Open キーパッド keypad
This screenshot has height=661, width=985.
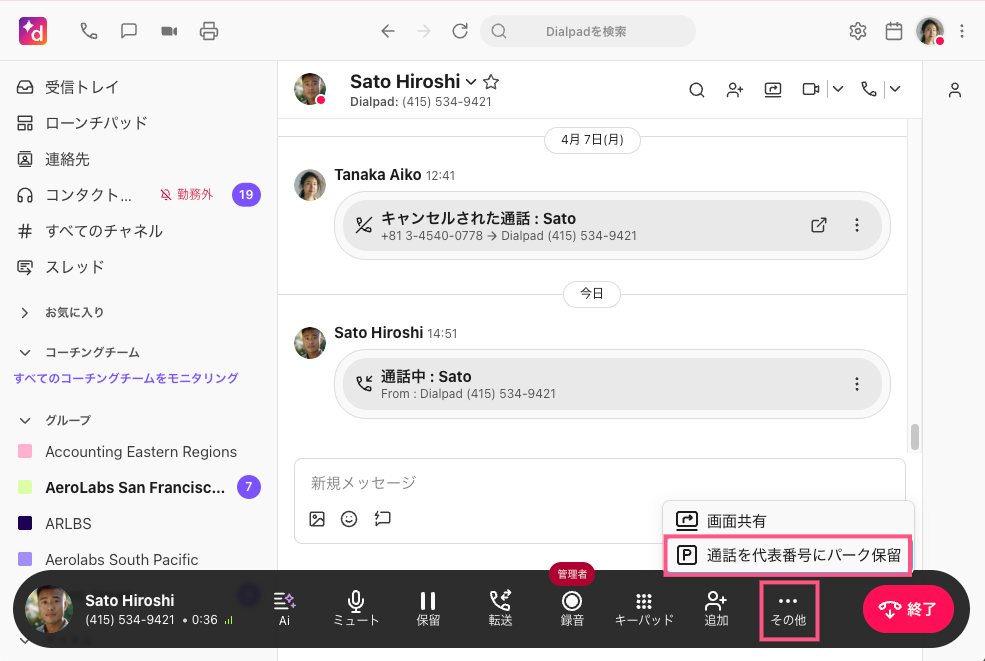point(644,608)
